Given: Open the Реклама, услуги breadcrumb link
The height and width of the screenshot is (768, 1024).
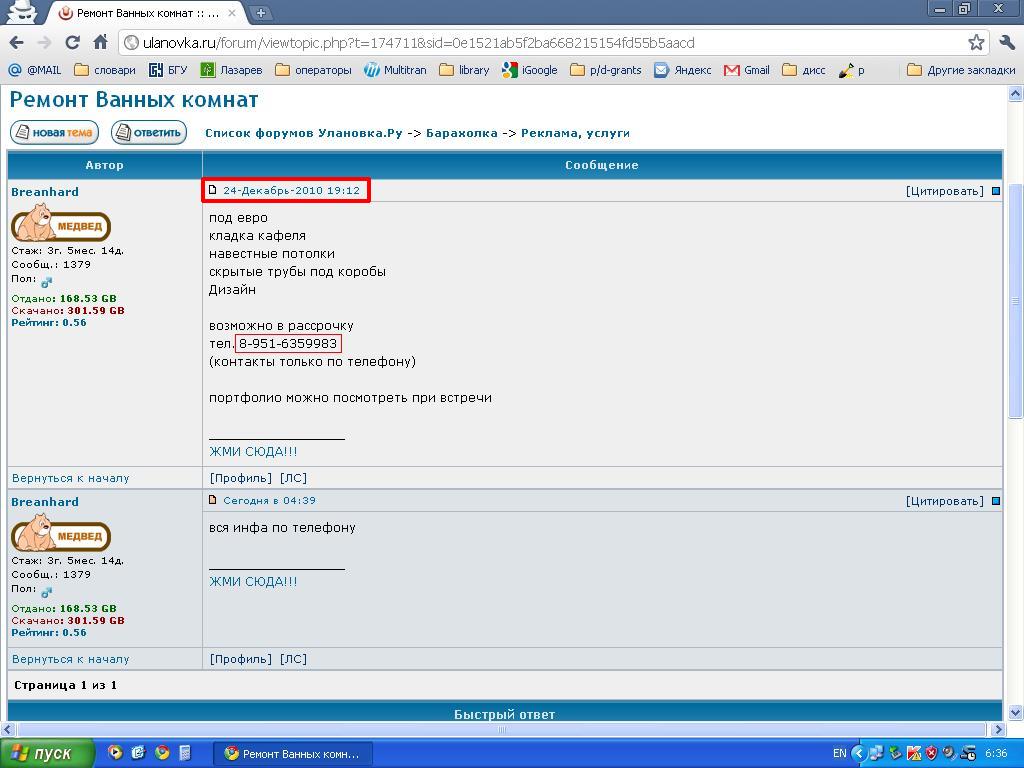Looking at the screenshot, I should (x=575, y=133).
